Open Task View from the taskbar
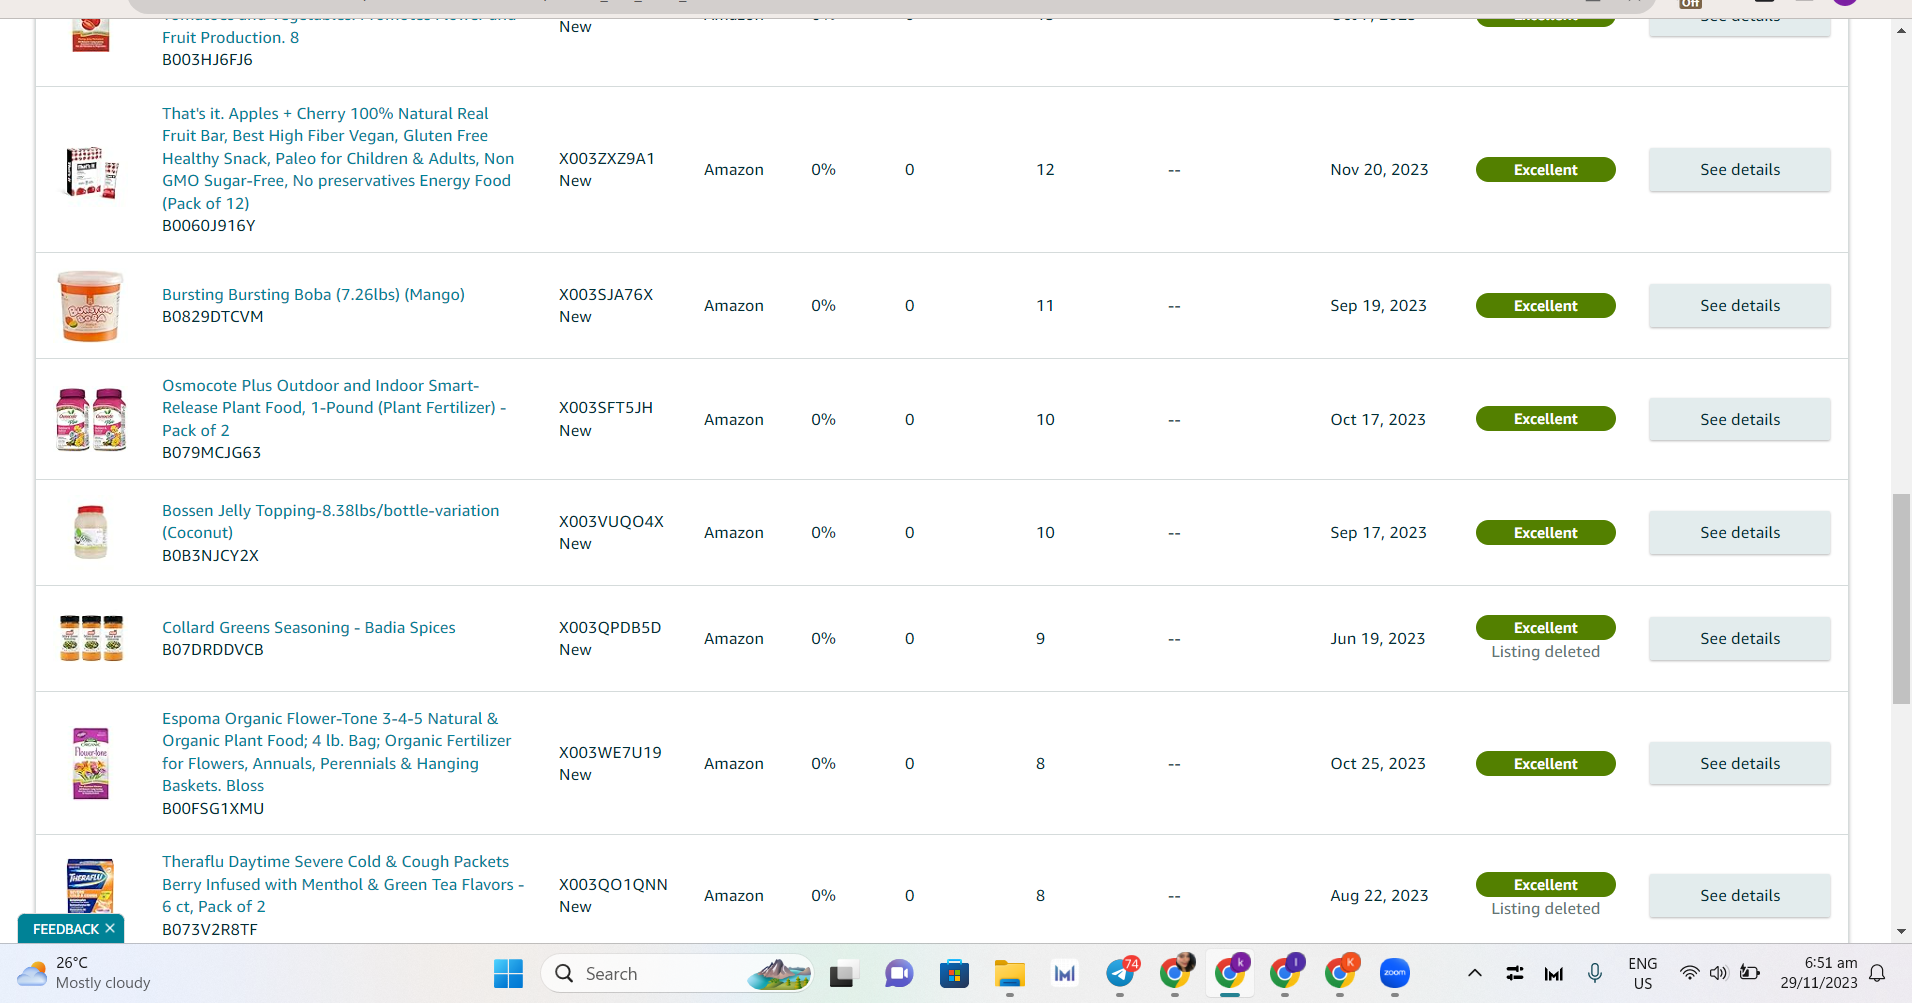 [x=843, y=973]
